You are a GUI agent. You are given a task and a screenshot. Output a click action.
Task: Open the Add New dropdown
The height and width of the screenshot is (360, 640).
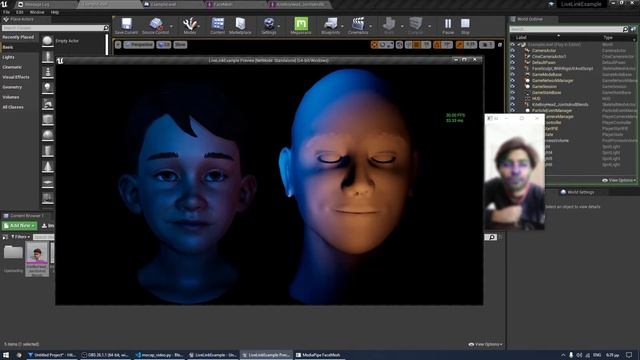[19, 226]
